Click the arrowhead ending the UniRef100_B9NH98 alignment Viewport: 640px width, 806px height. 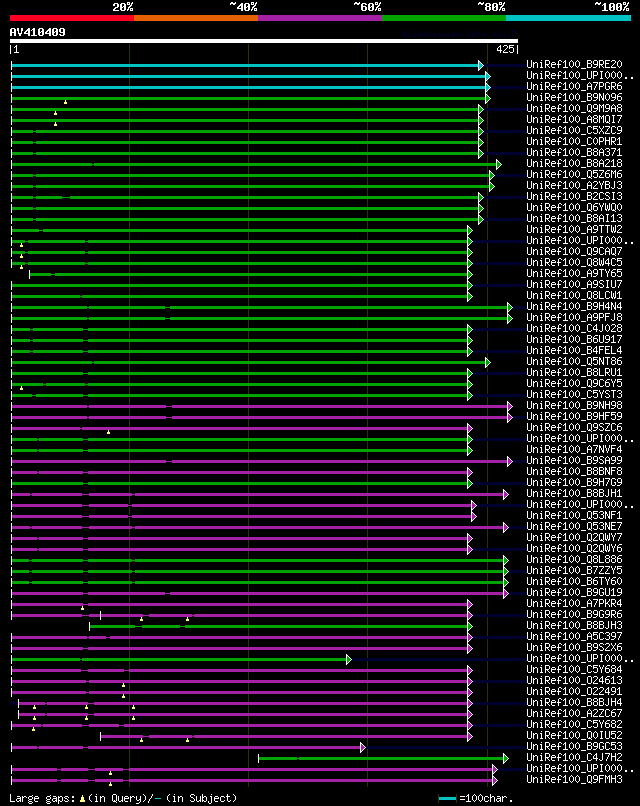point(510,407)
